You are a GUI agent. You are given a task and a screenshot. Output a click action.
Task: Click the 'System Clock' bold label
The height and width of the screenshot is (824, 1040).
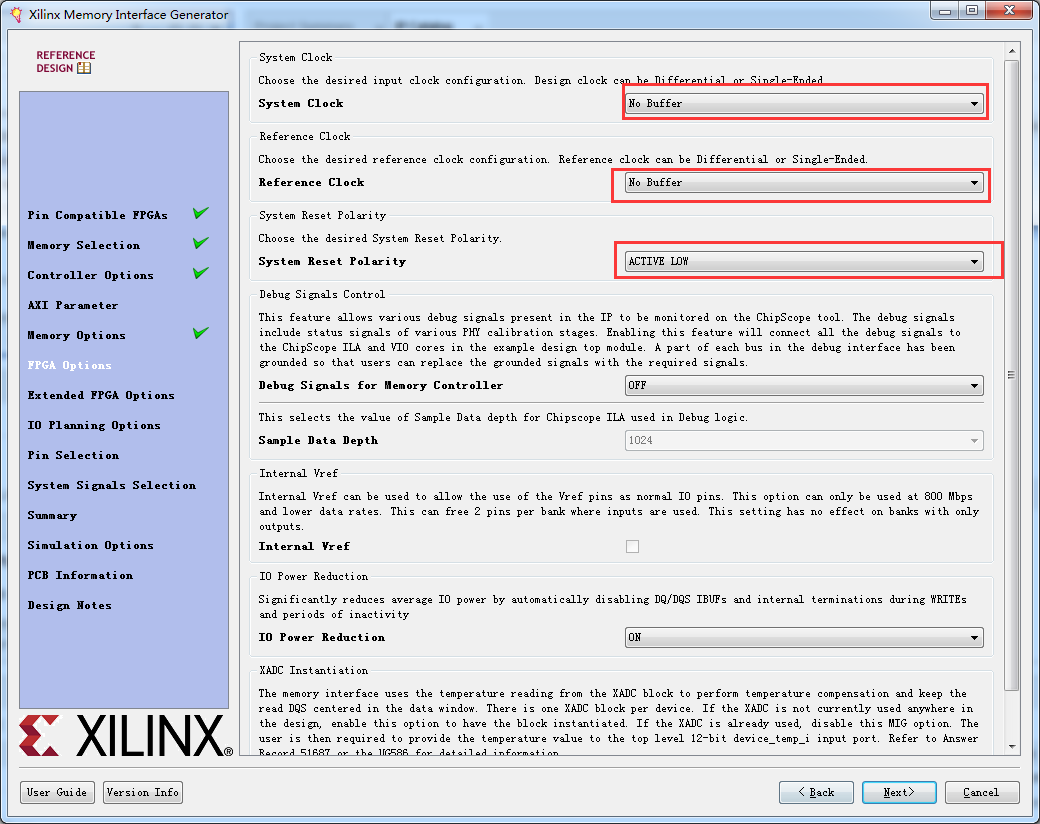[301, 103]
